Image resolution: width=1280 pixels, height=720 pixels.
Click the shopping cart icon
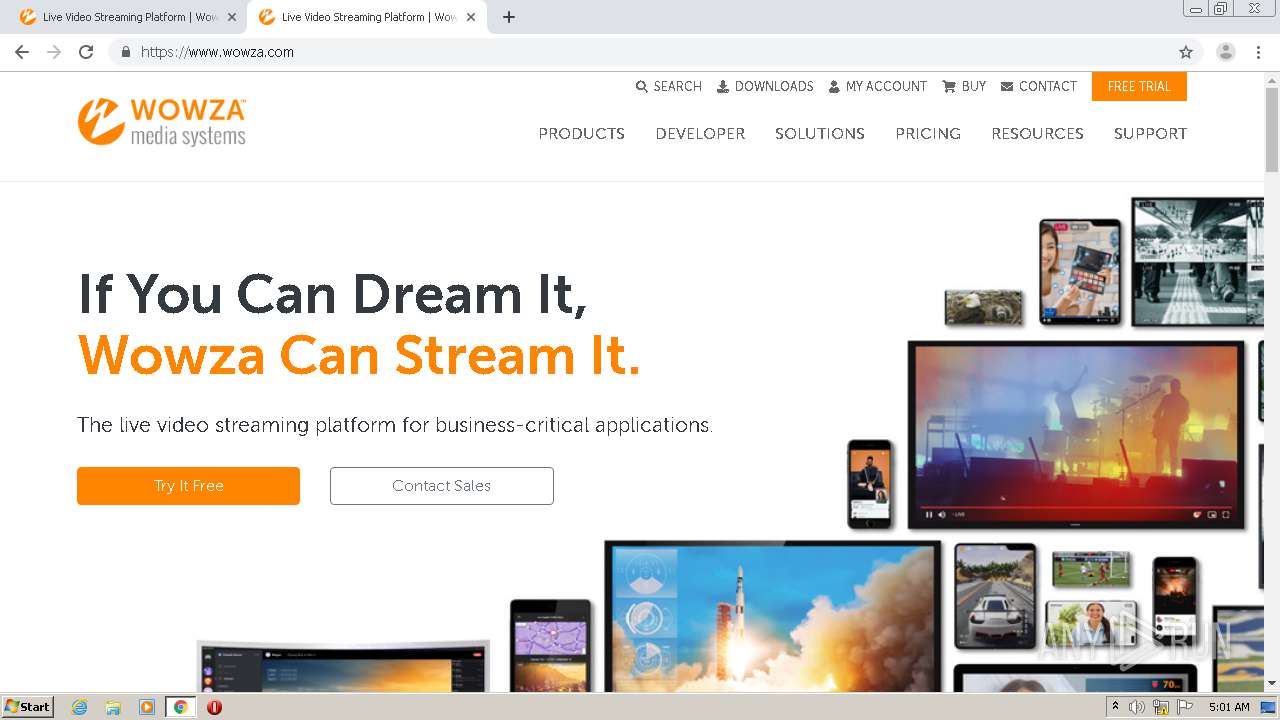[949, 87]
